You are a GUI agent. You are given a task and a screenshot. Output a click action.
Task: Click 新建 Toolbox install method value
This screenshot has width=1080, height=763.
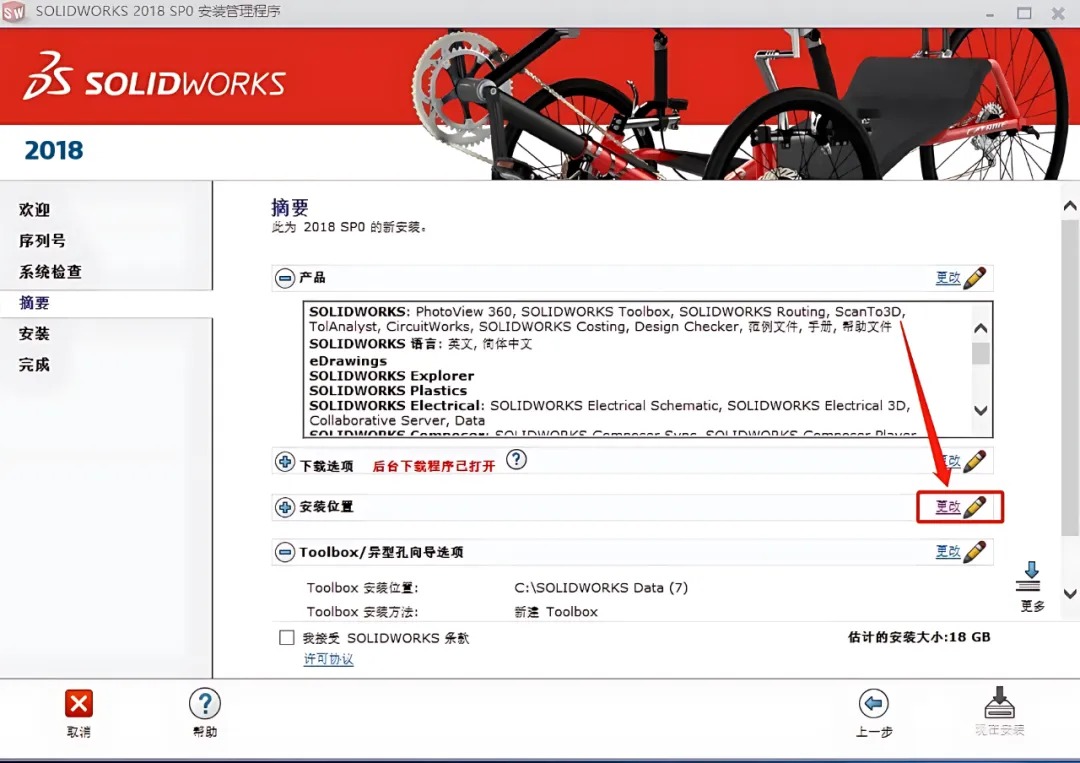pos(556,612)
